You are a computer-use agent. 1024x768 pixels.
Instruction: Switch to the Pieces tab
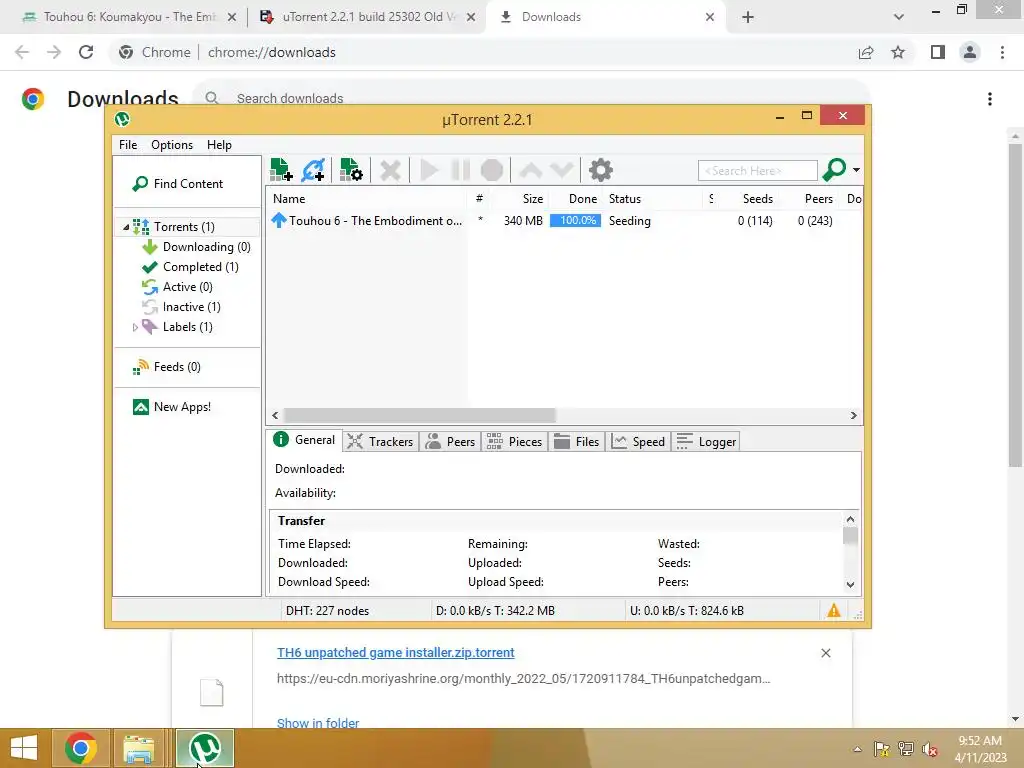tap(515, 442)
